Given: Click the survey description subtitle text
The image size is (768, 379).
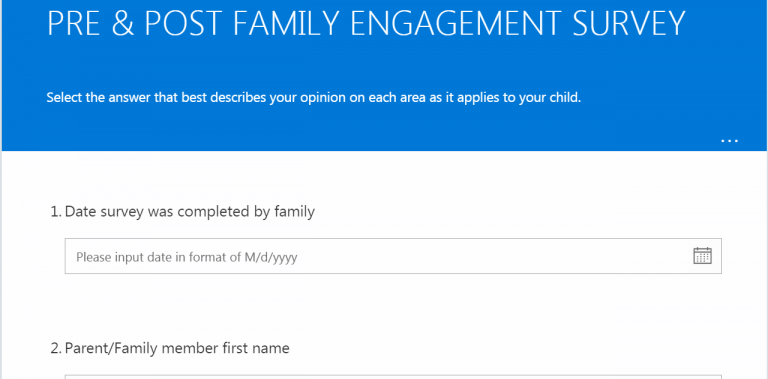Looking at the screenshot, I should point(313,98).
